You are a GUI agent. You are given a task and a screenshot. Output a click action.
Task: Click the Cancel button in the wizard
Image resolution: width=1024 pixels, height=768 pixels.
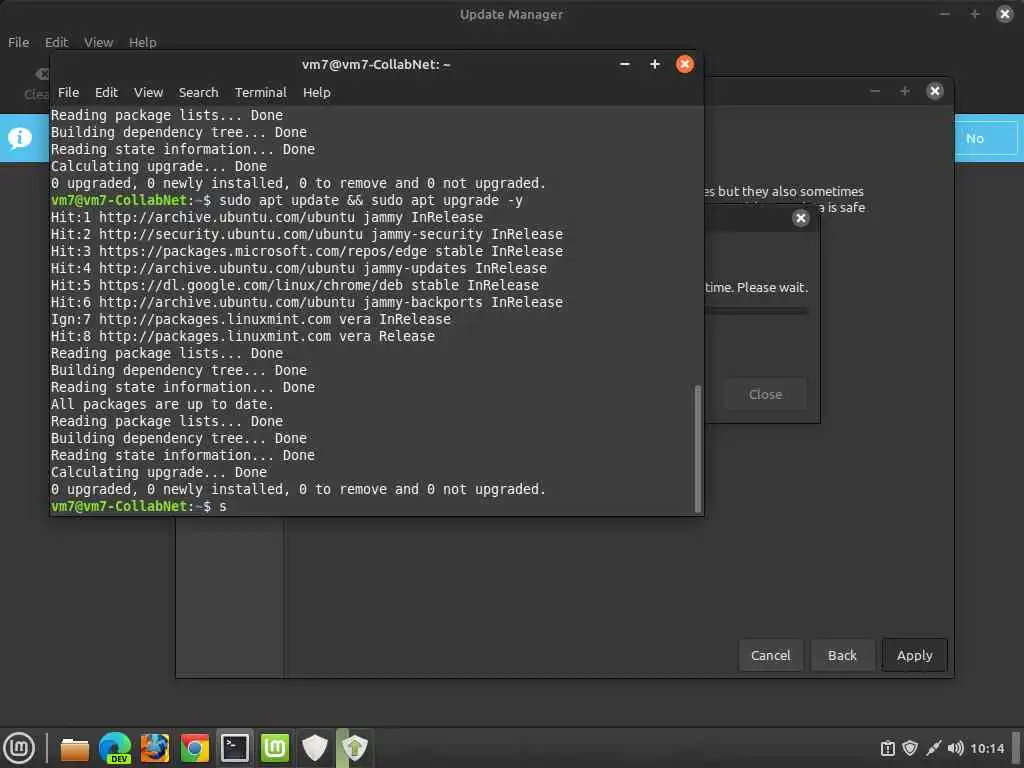[x=770, y=655]
